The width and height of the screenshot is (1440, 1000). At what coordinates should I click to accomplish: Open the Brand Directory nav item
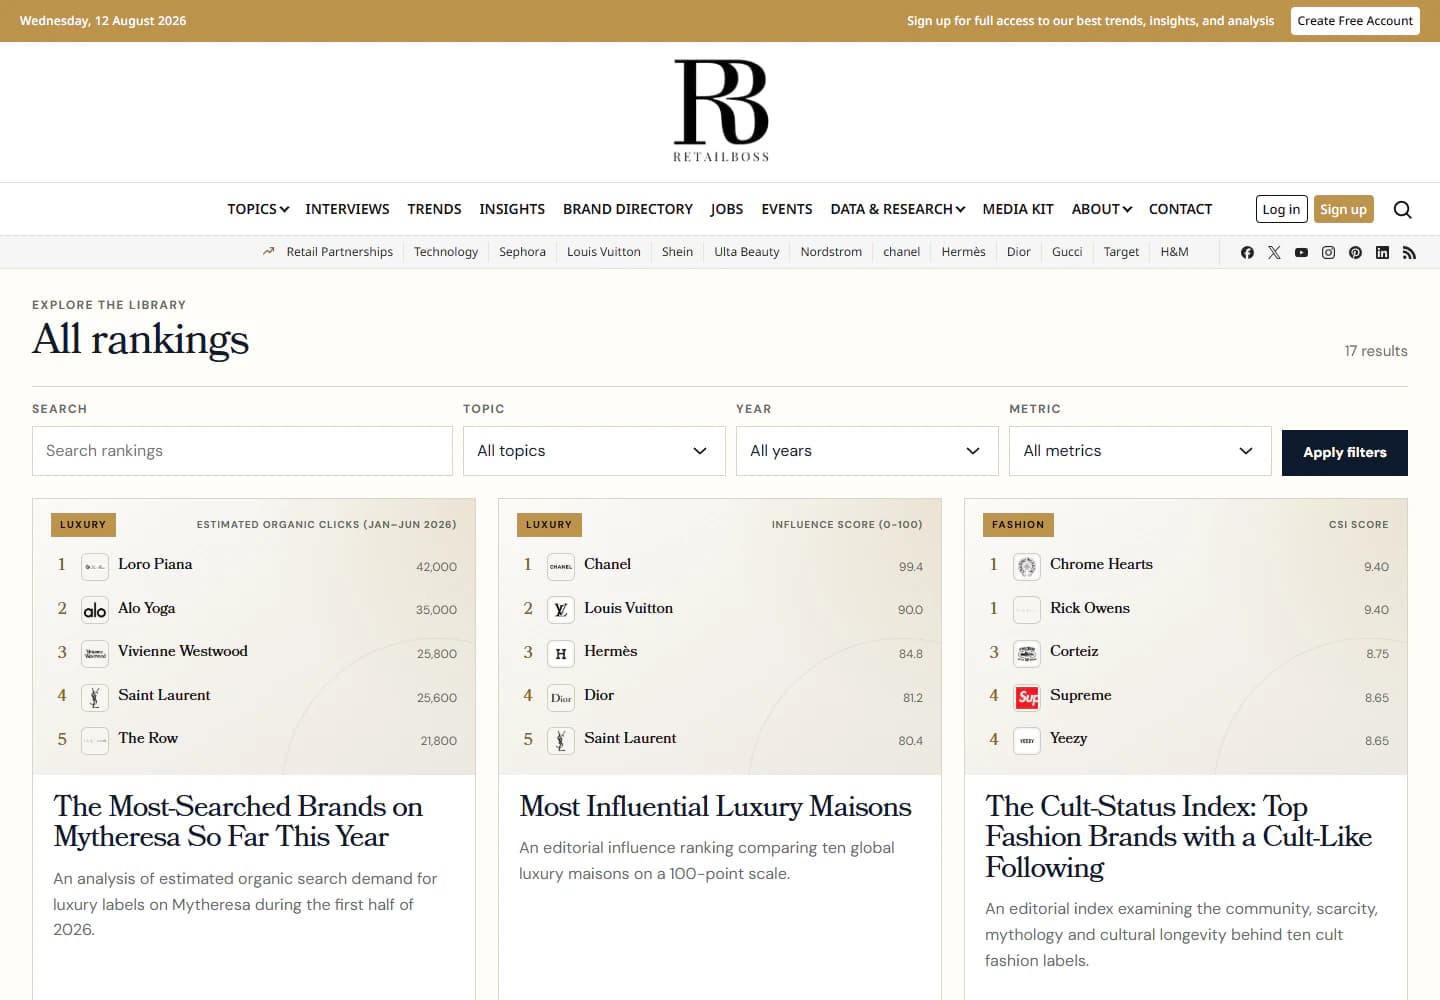click(628, 209)
